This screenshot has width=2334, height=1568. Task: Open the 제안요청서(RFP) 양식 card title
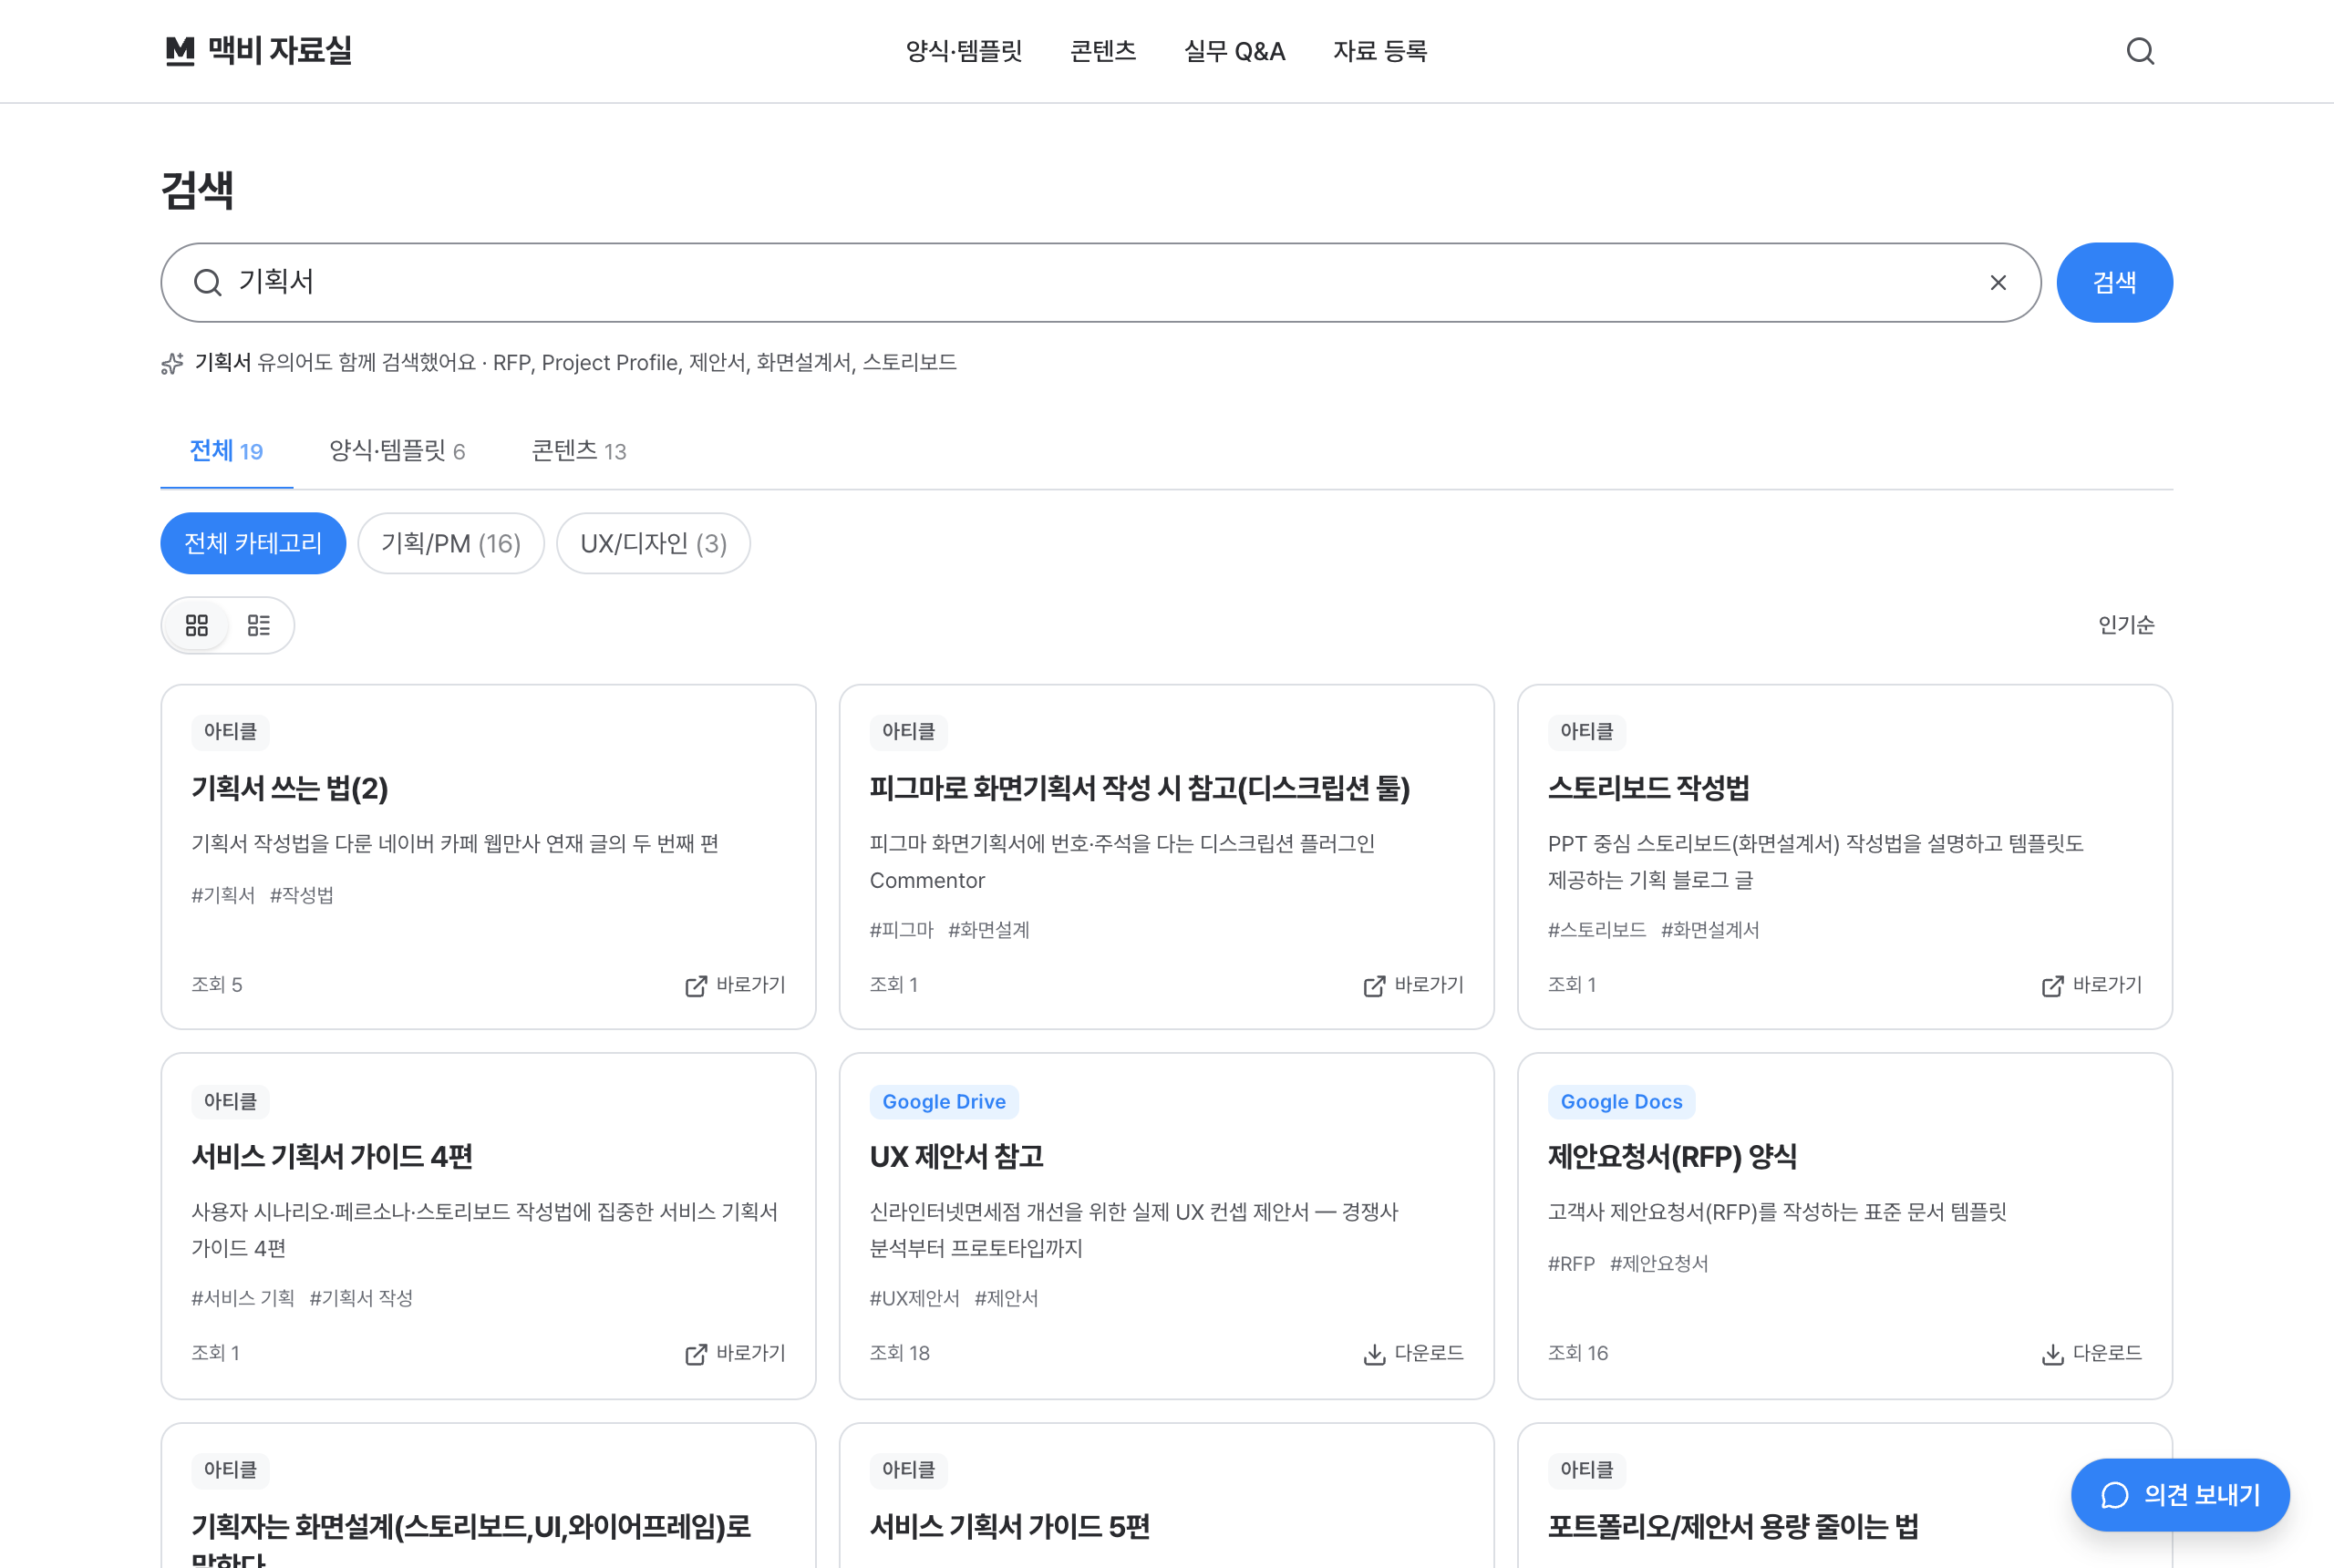pos(1671,1156)
